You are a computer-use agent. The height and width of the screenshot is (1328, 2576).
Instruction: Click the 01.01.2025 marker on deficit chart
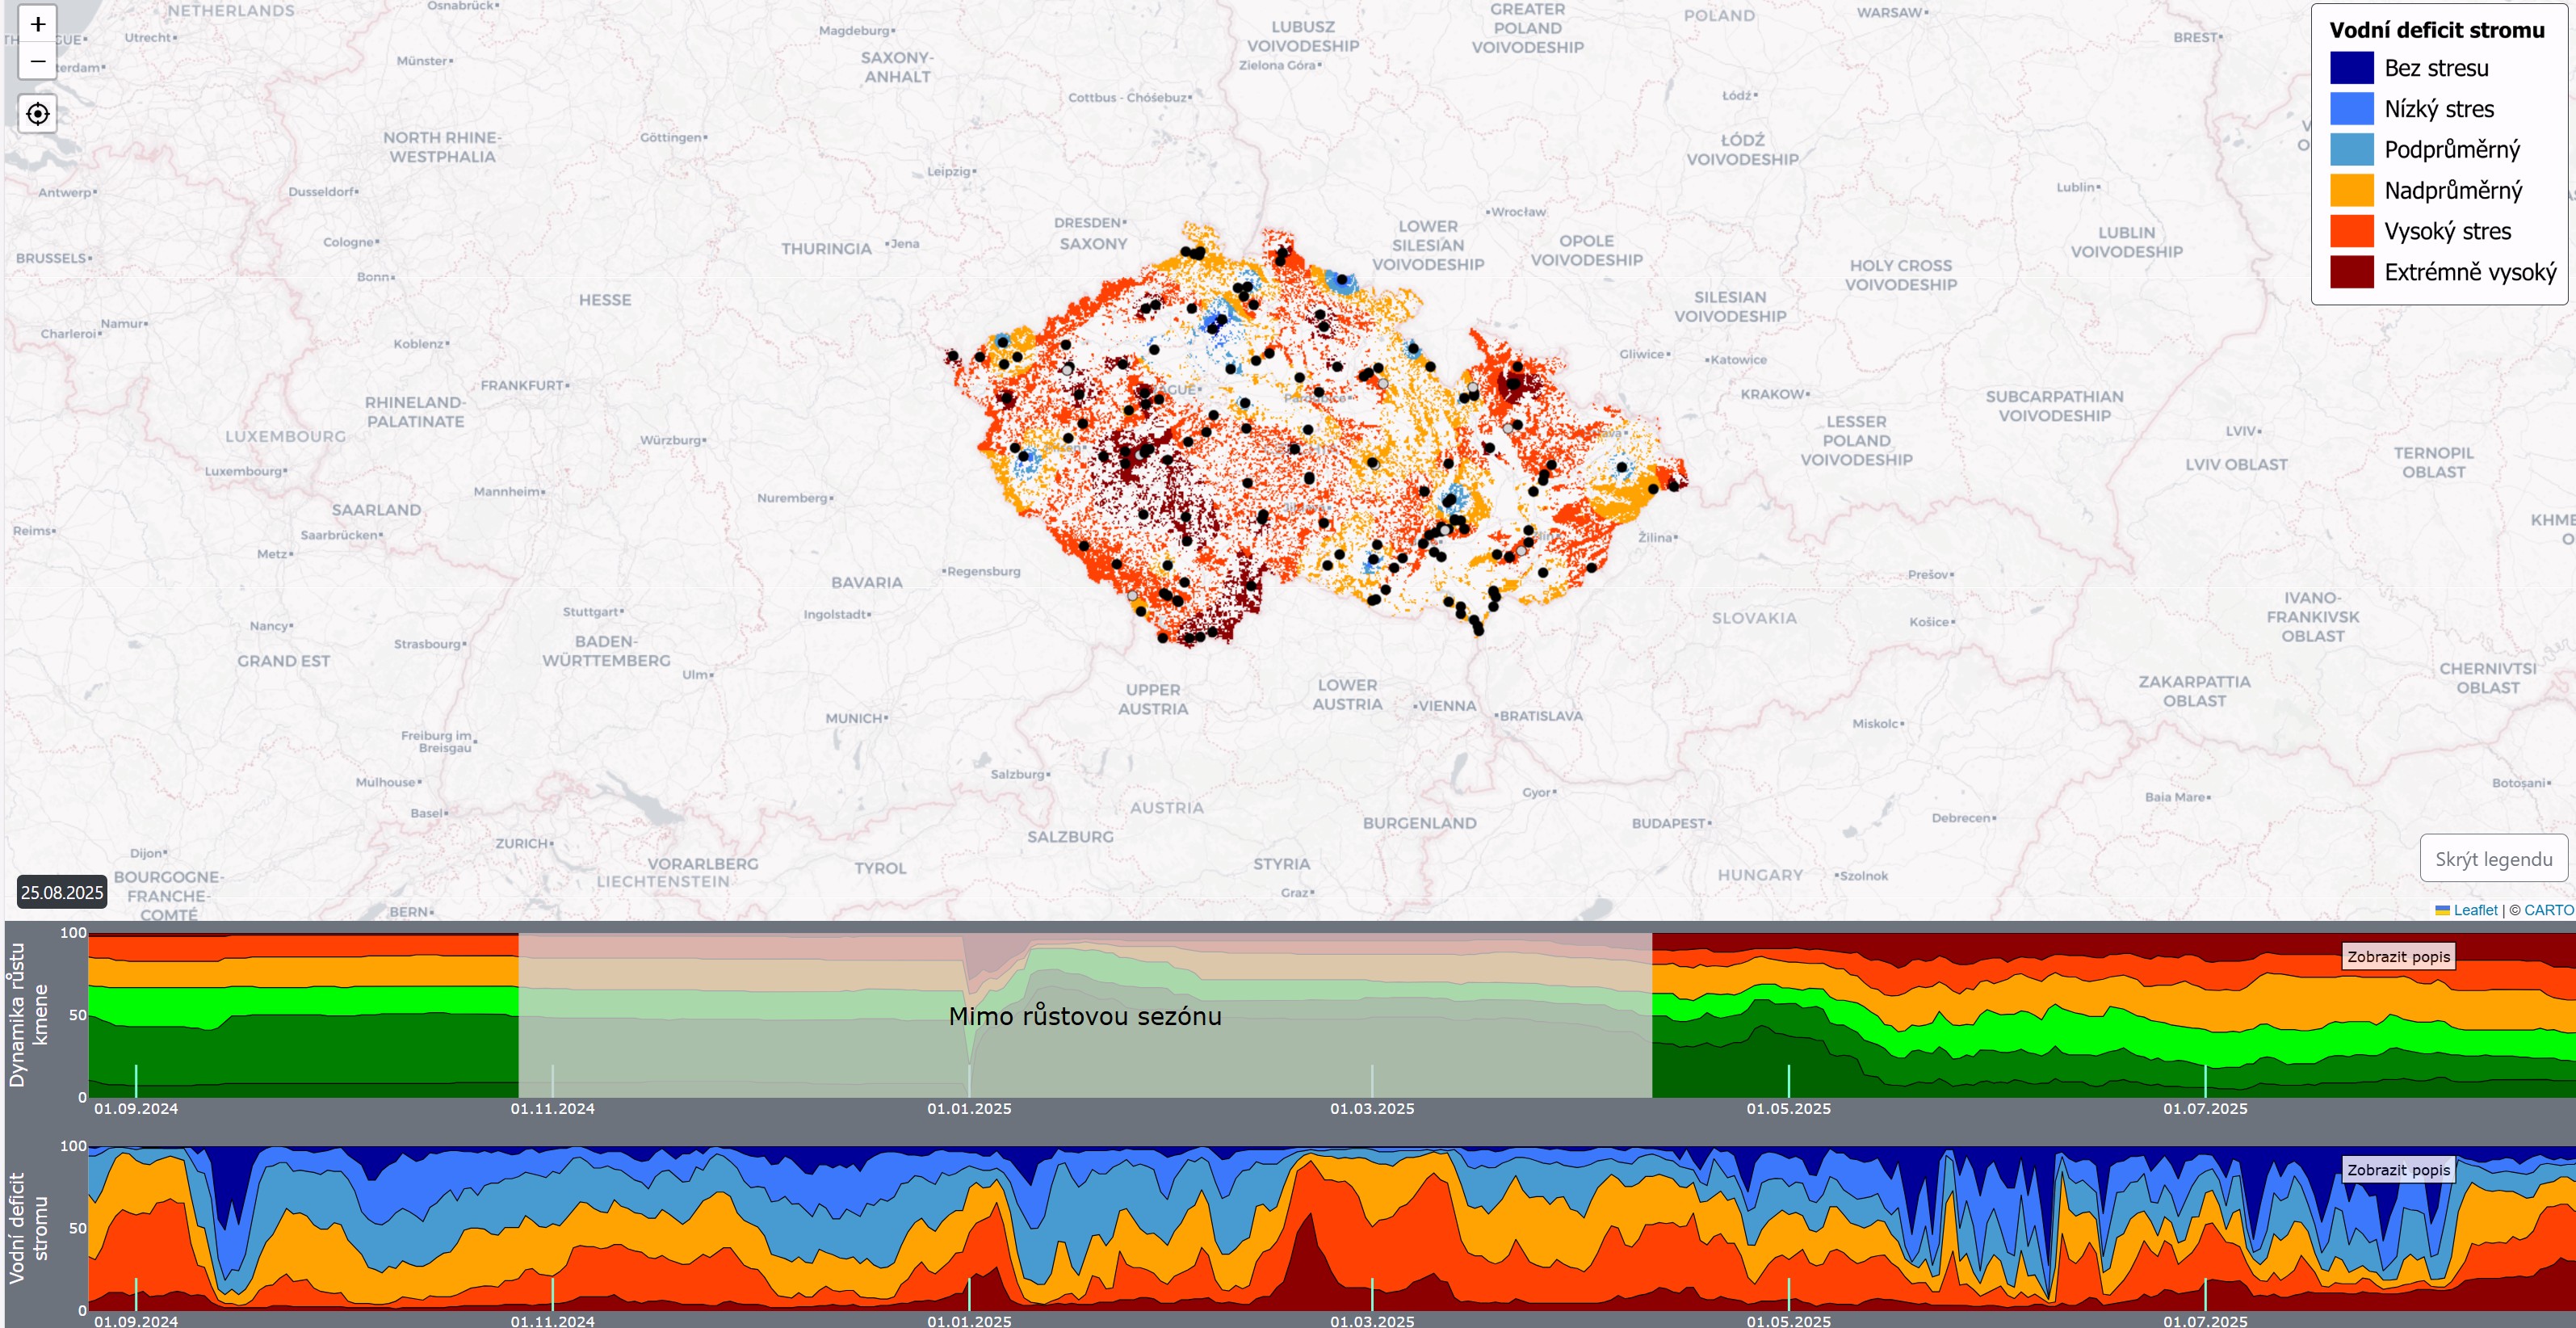tap(969, 1294)
